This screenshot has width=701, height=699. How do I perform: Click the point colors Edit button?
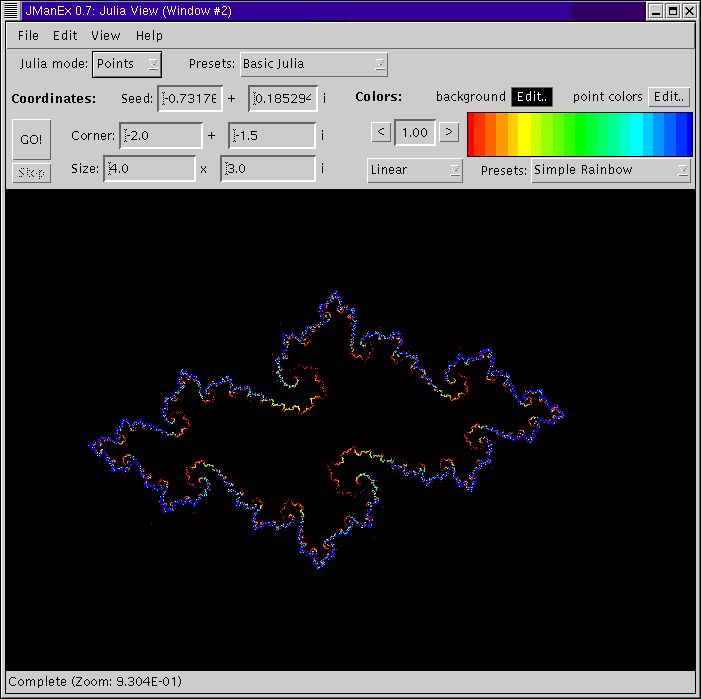click(669, 97)
